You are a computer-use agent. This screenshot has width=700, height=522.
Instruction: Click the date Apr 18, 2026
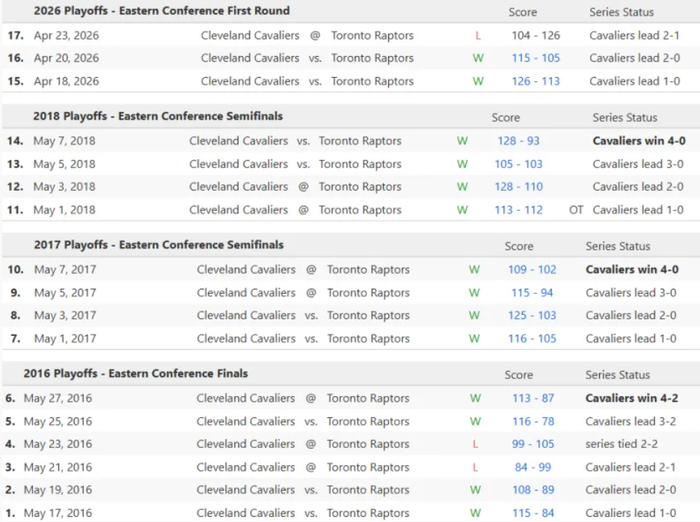click(66, 81)
